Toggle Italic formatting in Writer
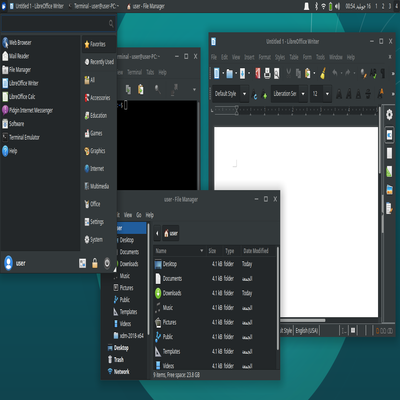400x400 pixels. (x=349, y=94)
